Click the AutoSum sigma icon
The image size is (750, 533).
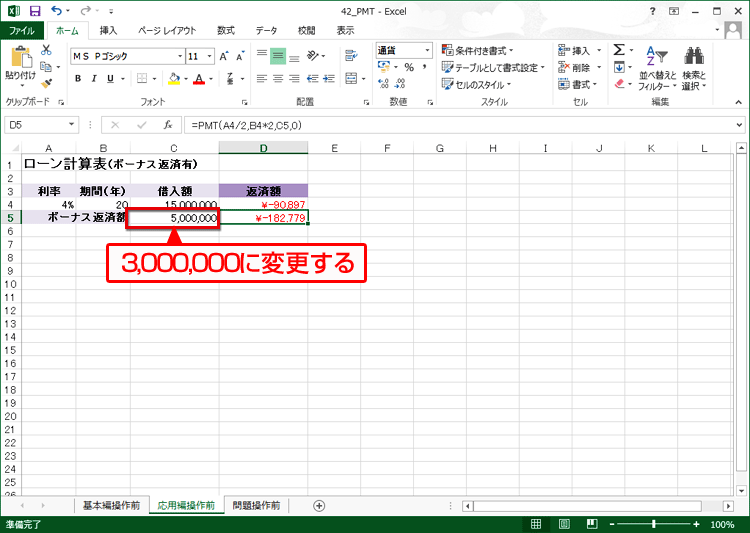[619, 50]
